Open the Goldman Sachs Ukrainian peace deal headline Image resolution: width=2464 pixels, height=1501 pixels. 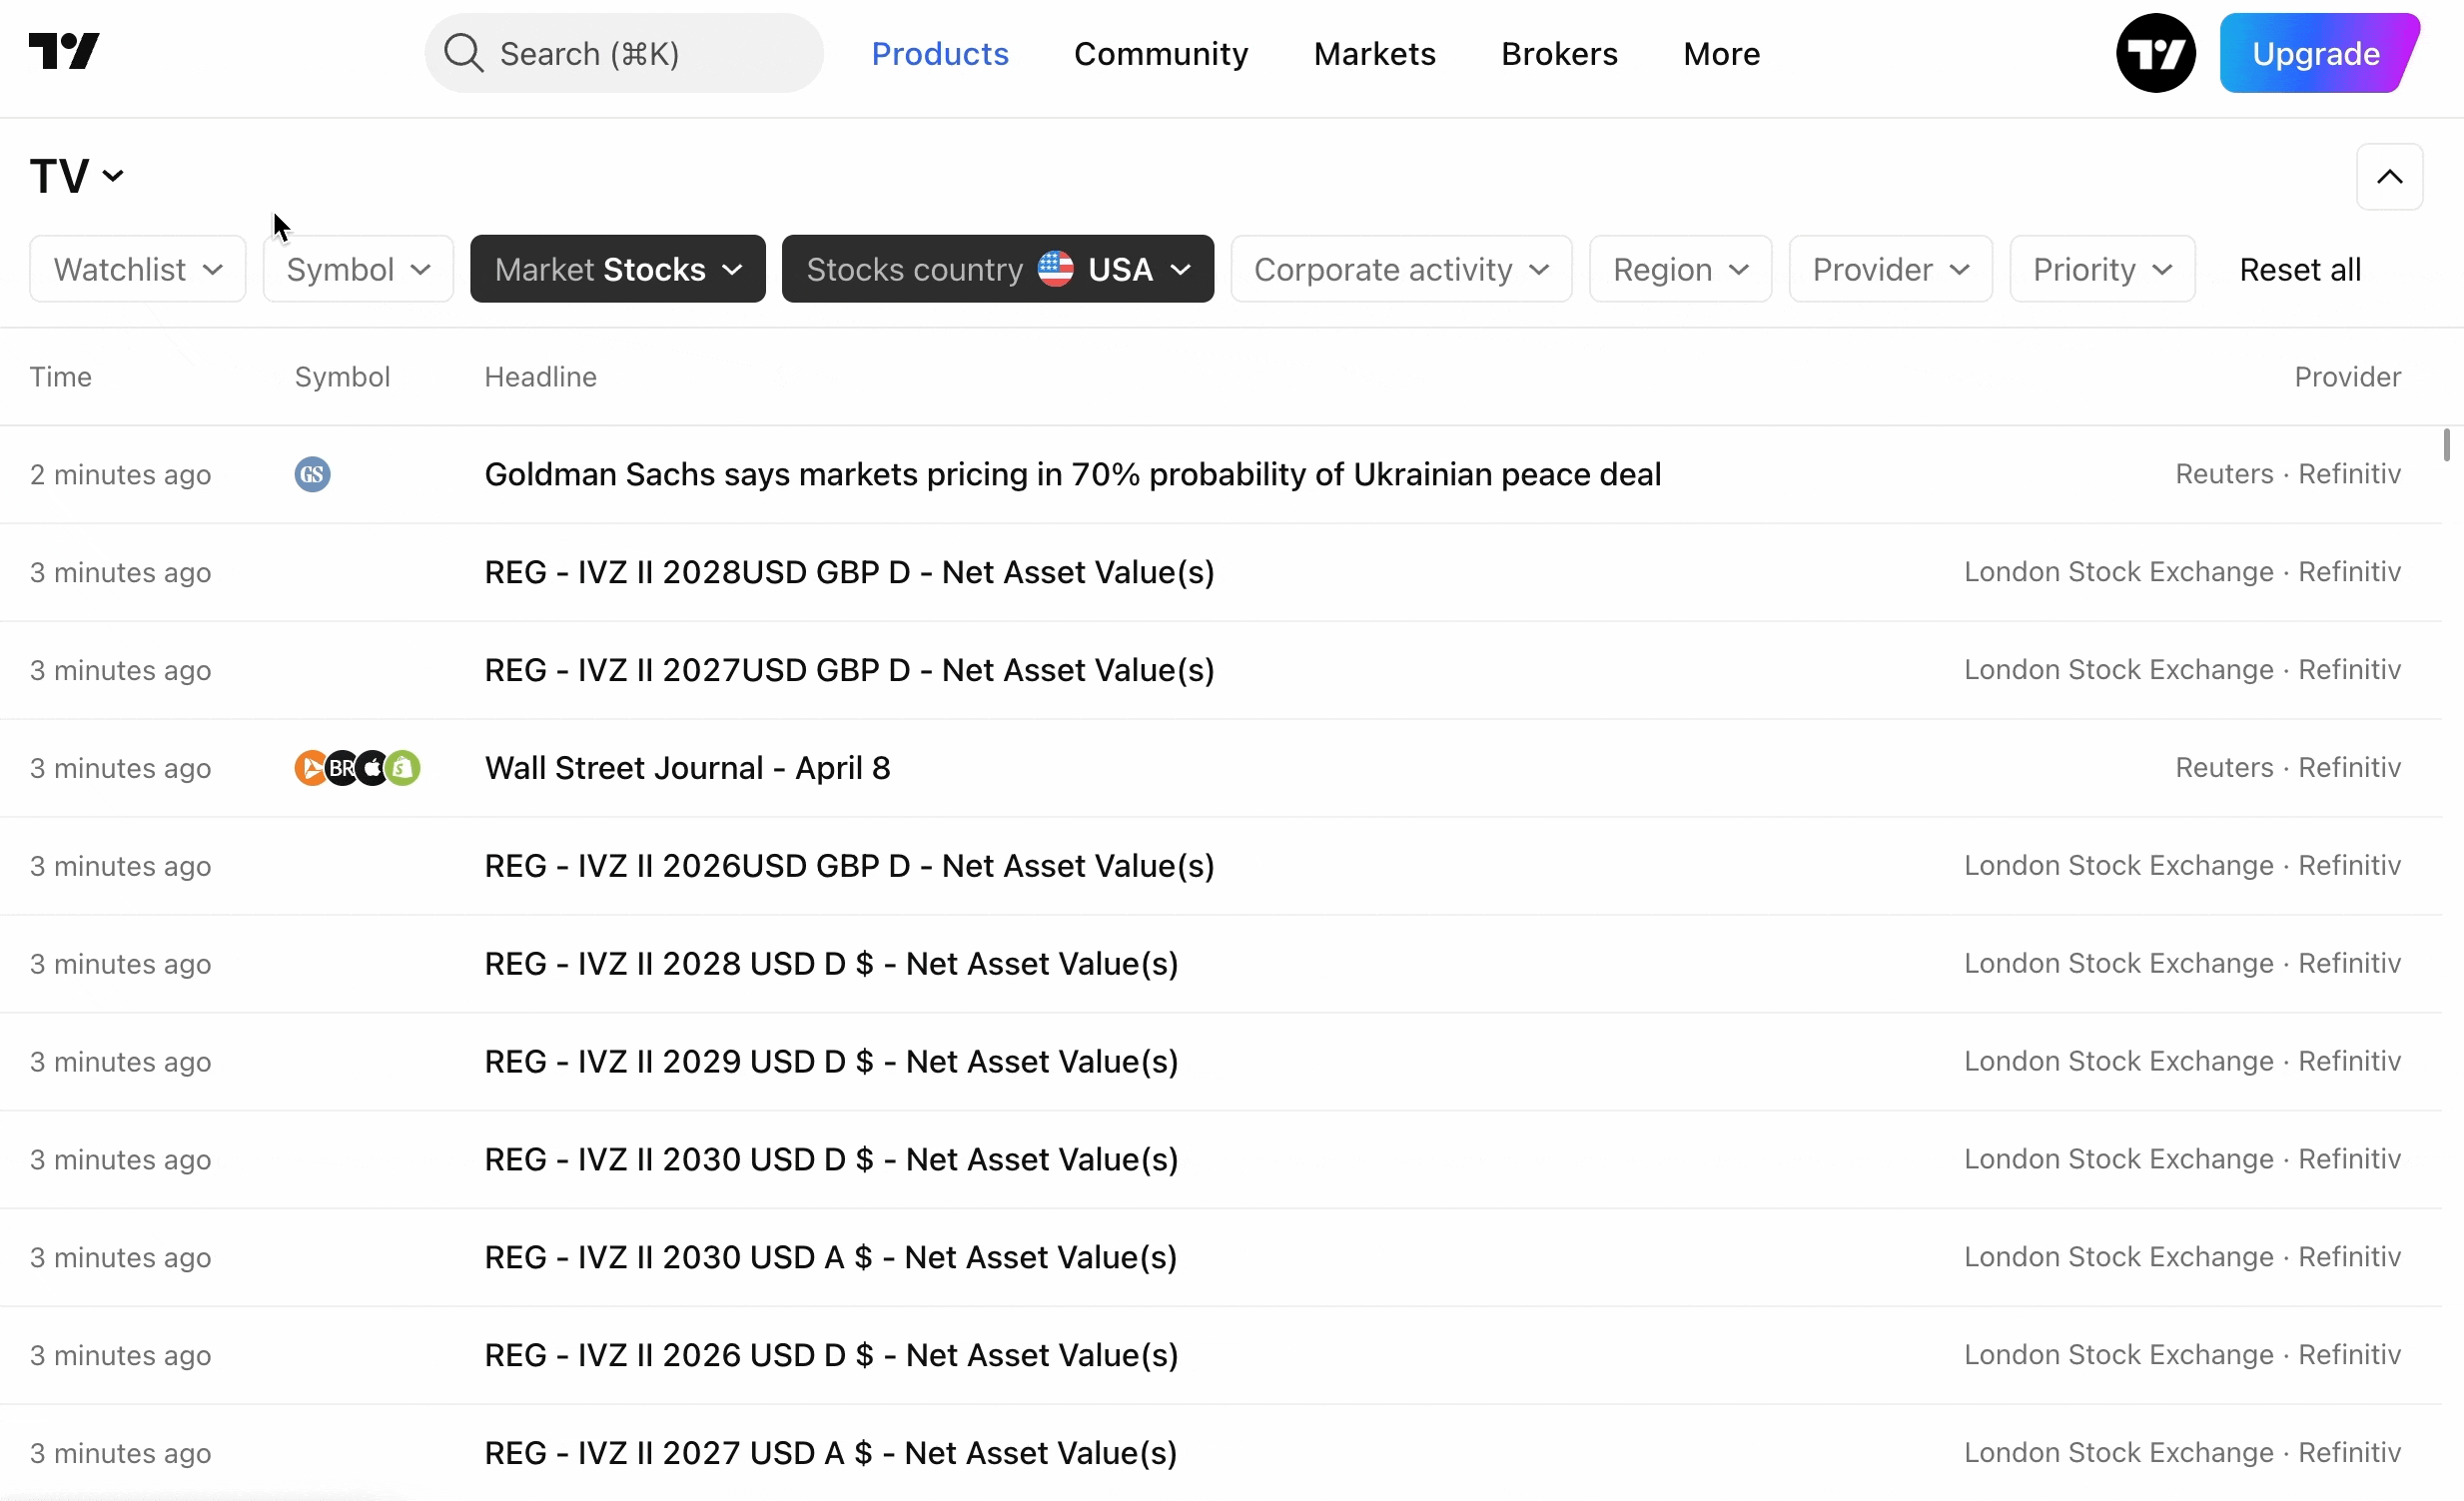(1072, 474)
